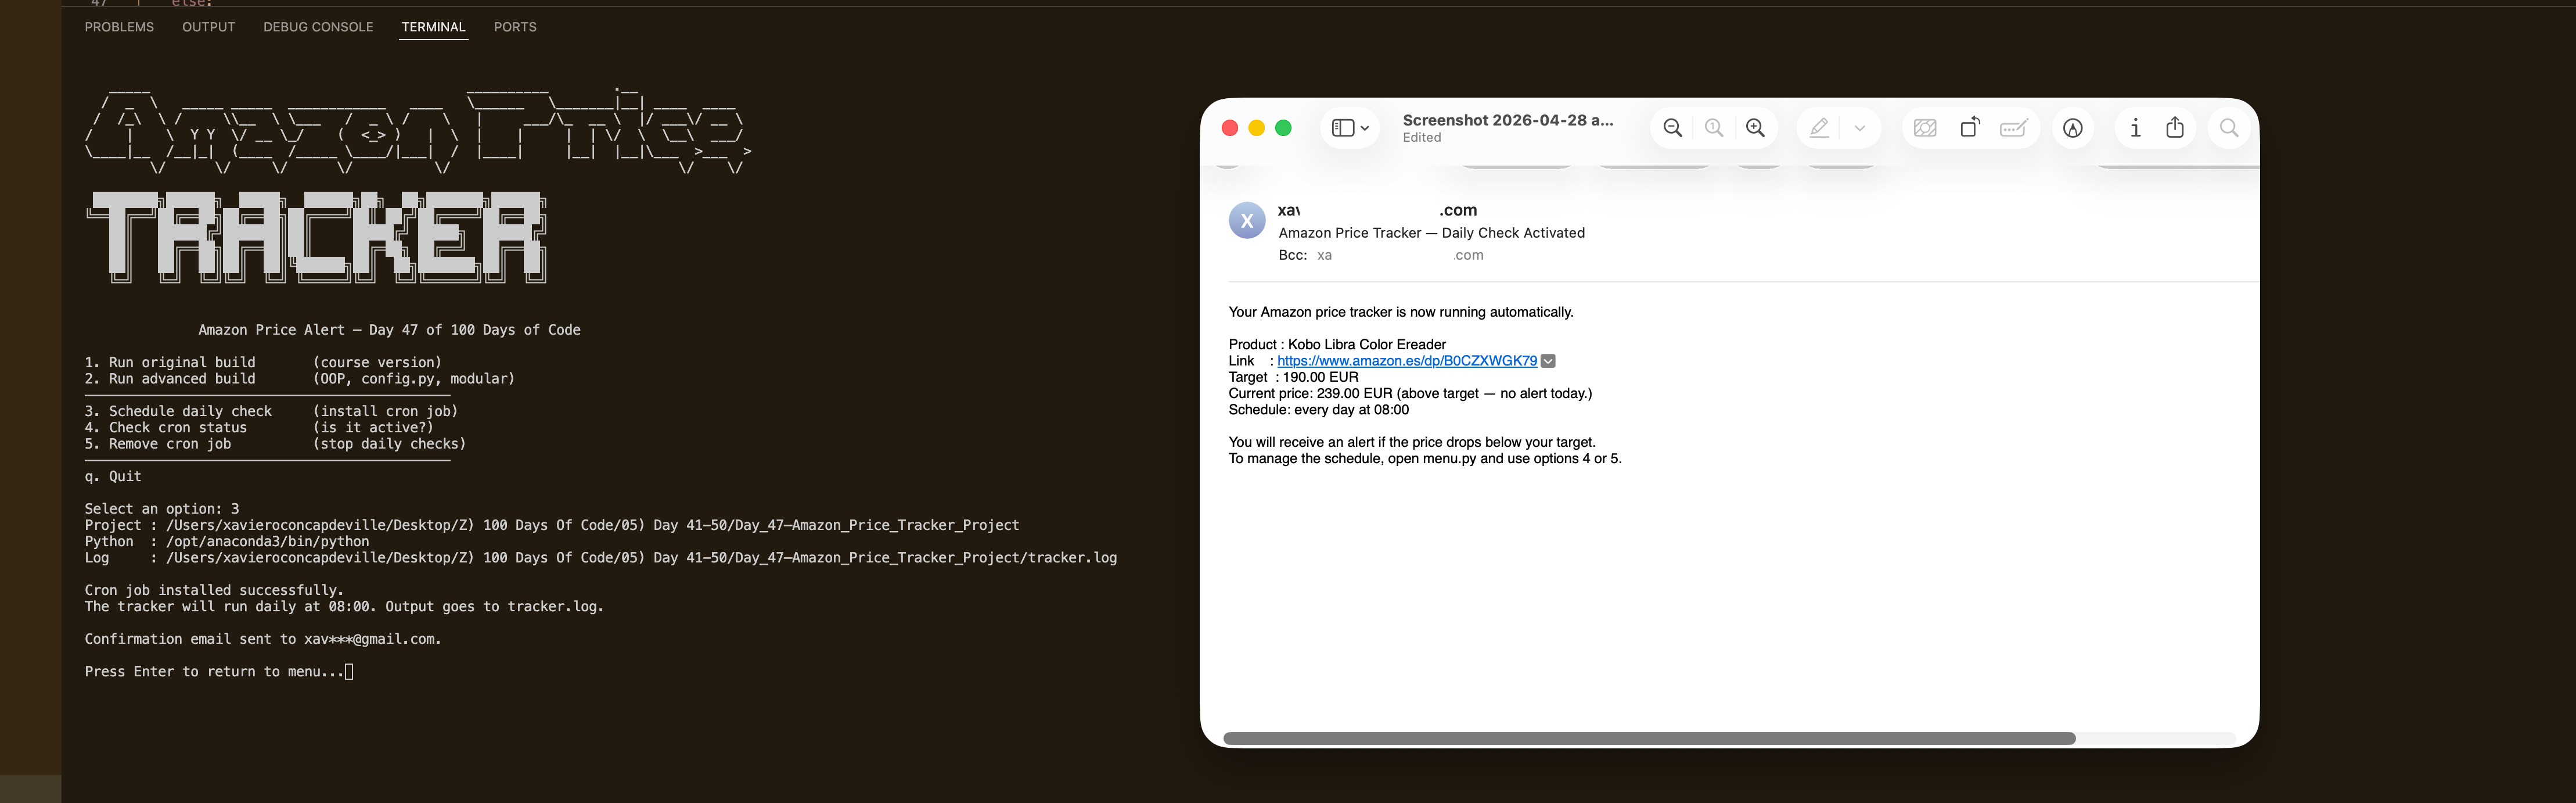Click the terminal cursor after 'return to menu...'
This screenshot has height=803, width=2576.
[349, 672]
